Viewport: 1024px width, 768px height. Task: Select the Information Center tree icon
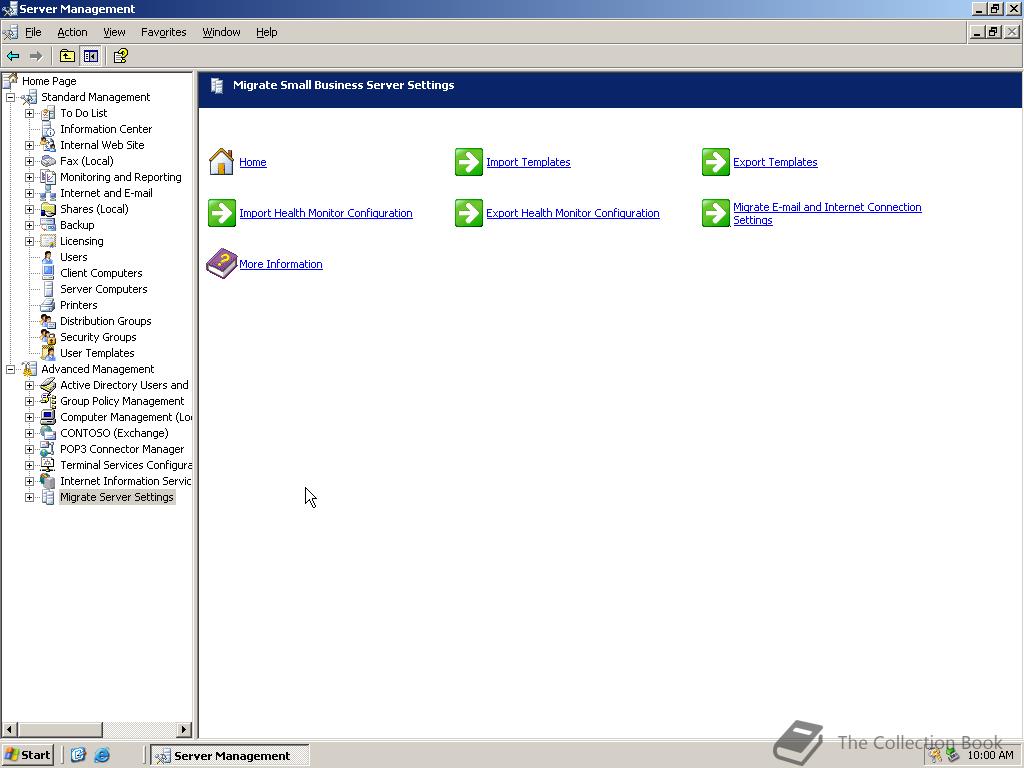click(48, 129)
